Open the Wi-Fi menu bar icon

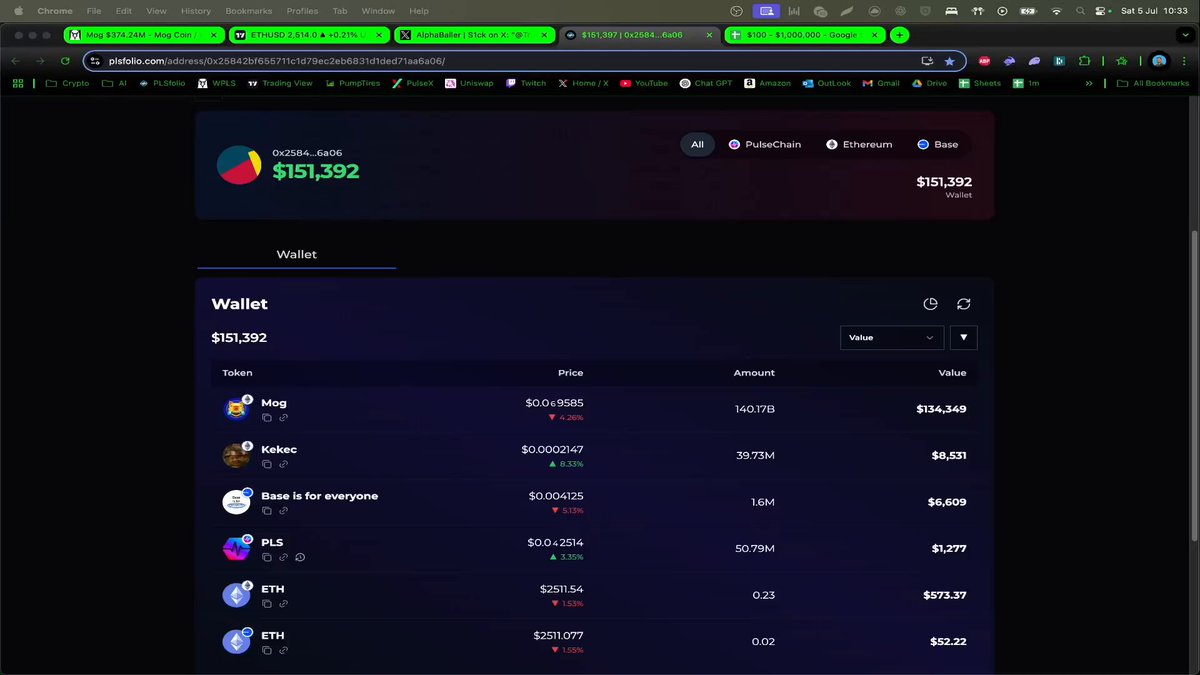click(1056, 11)
